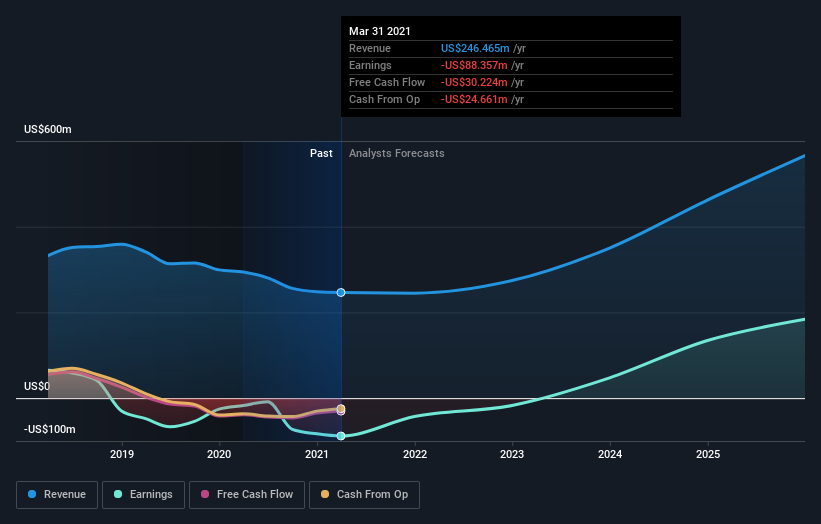Toggle the Cash From Op legend button

(x=364, y=495)
